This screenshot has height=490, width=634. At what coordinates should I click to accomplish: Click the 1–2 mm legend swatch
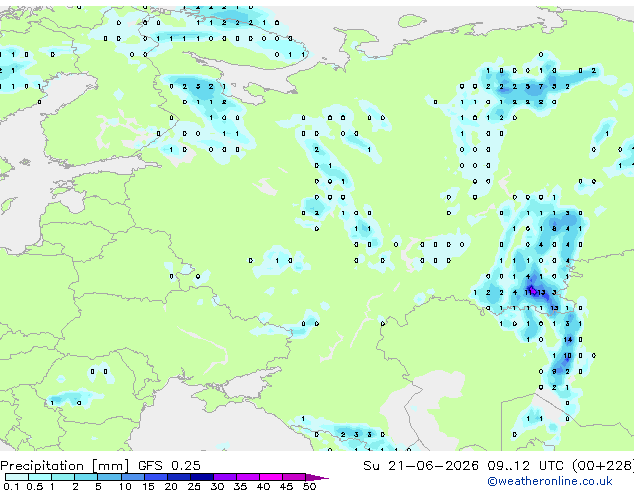point(63,477)
